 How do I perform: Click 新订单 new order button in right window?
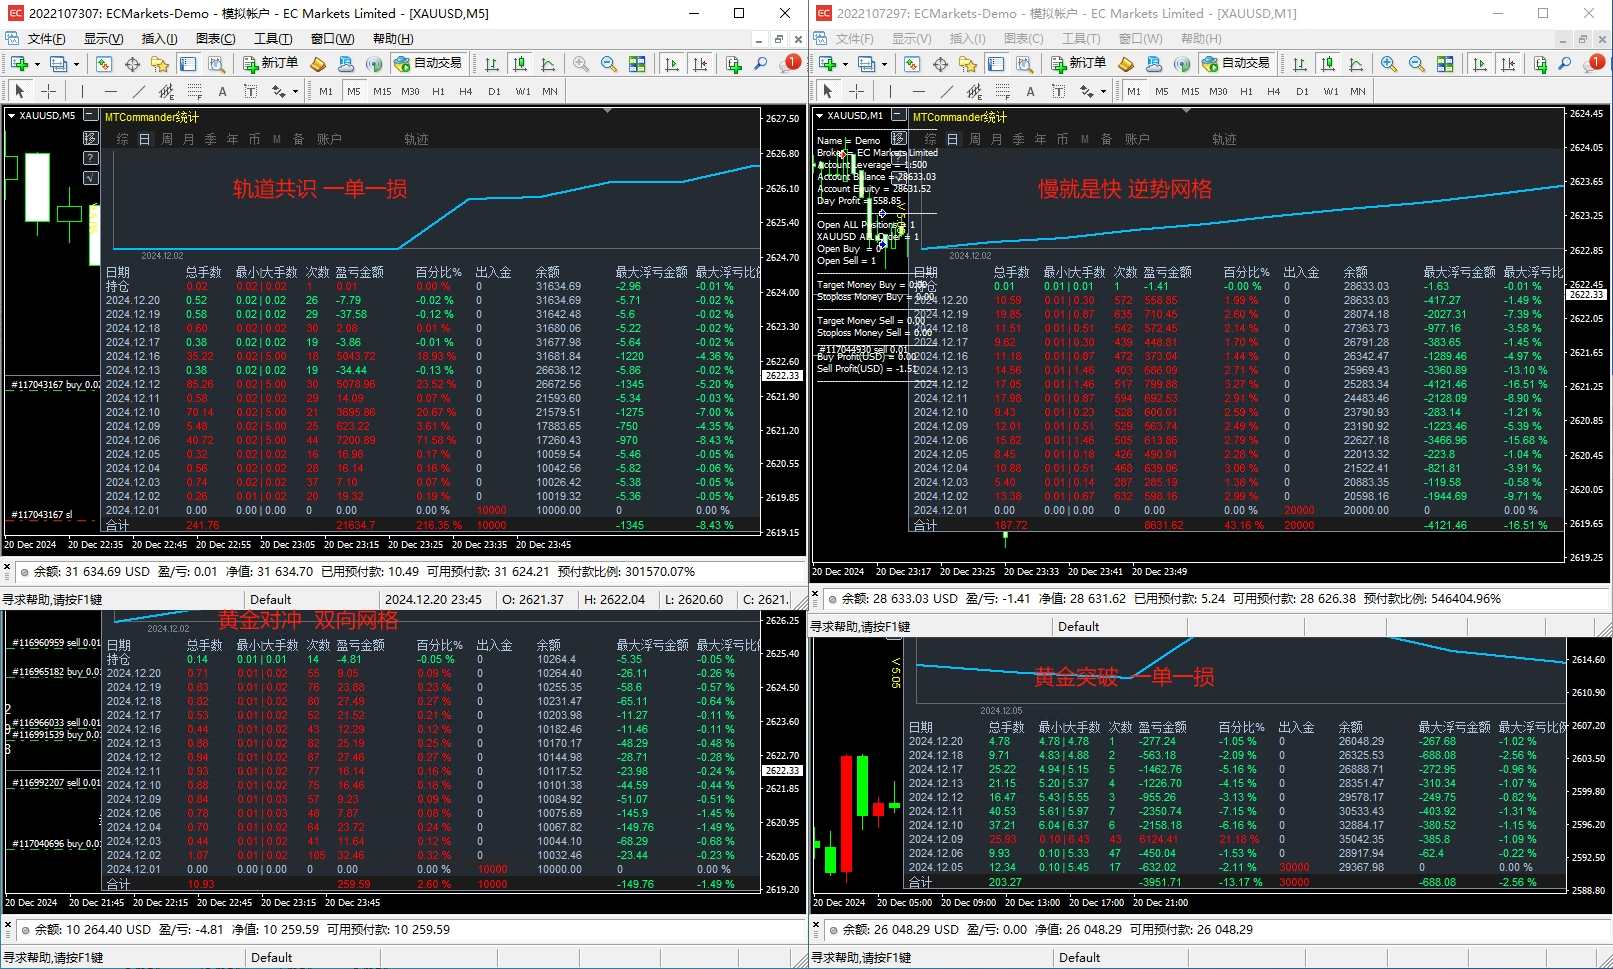coord(1079,64)
